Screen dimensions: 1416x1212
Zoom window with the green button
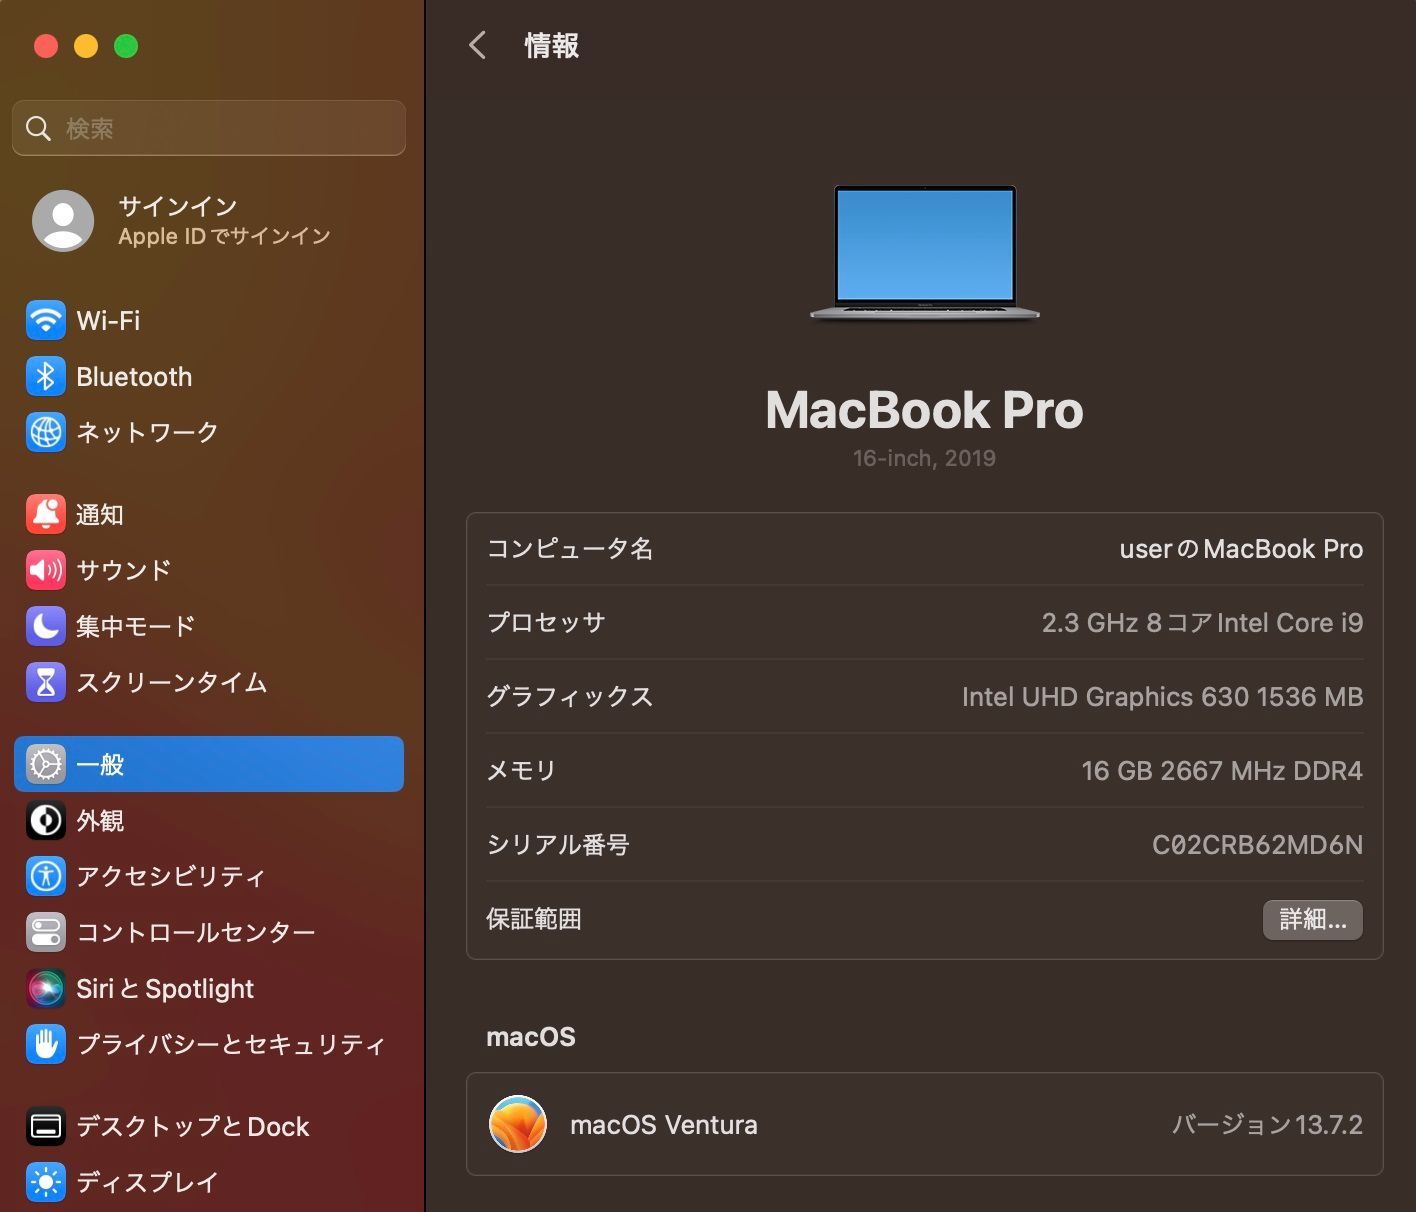tap(126, 46)
